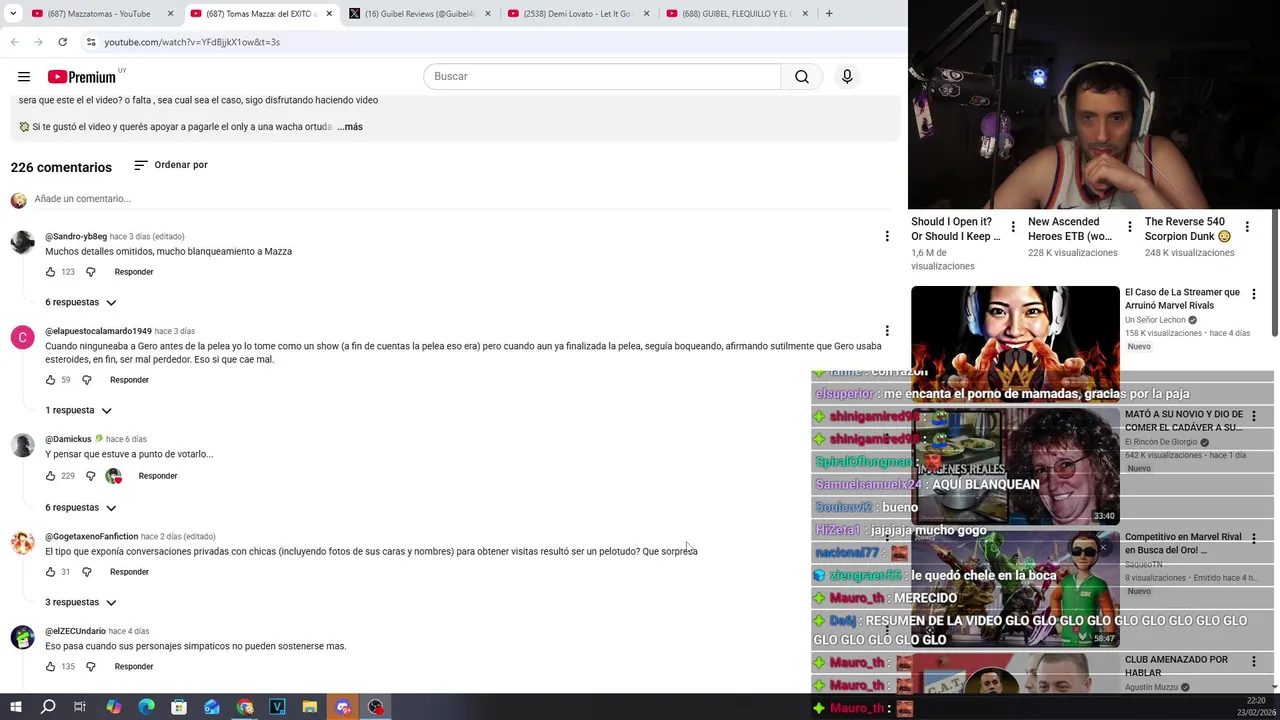Click creator heart icon on Damickus comment
The height and width of the screenshot is (720, 1280).
point(114,476)
